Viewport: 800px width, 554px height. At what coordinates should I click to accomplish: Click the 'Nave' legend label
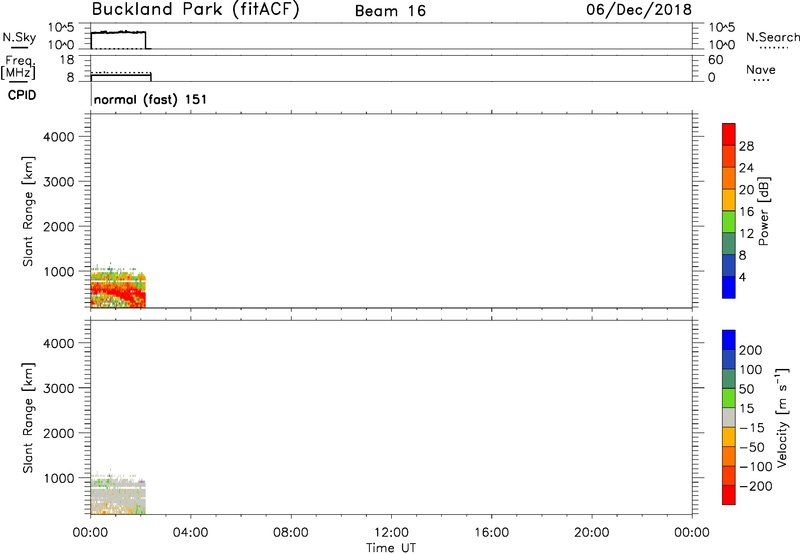point(761,69)
